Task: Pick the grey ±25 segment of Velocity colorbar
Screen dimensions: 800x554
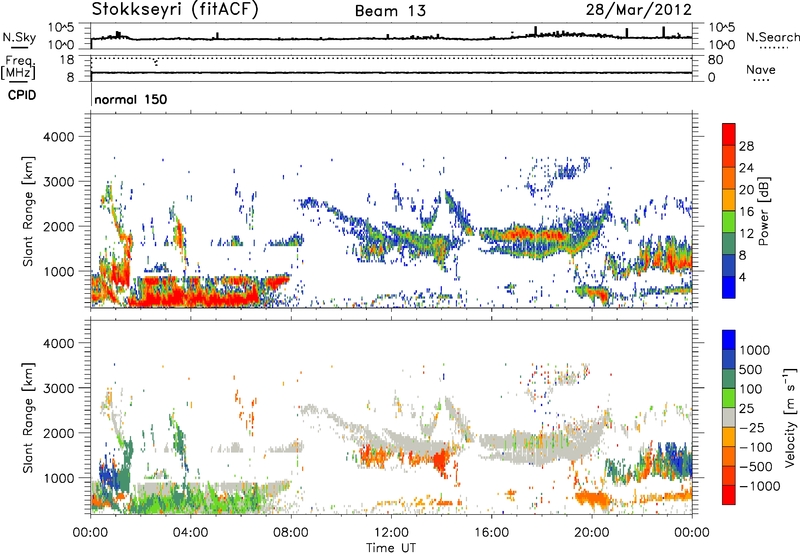Action: coord(729,418)
